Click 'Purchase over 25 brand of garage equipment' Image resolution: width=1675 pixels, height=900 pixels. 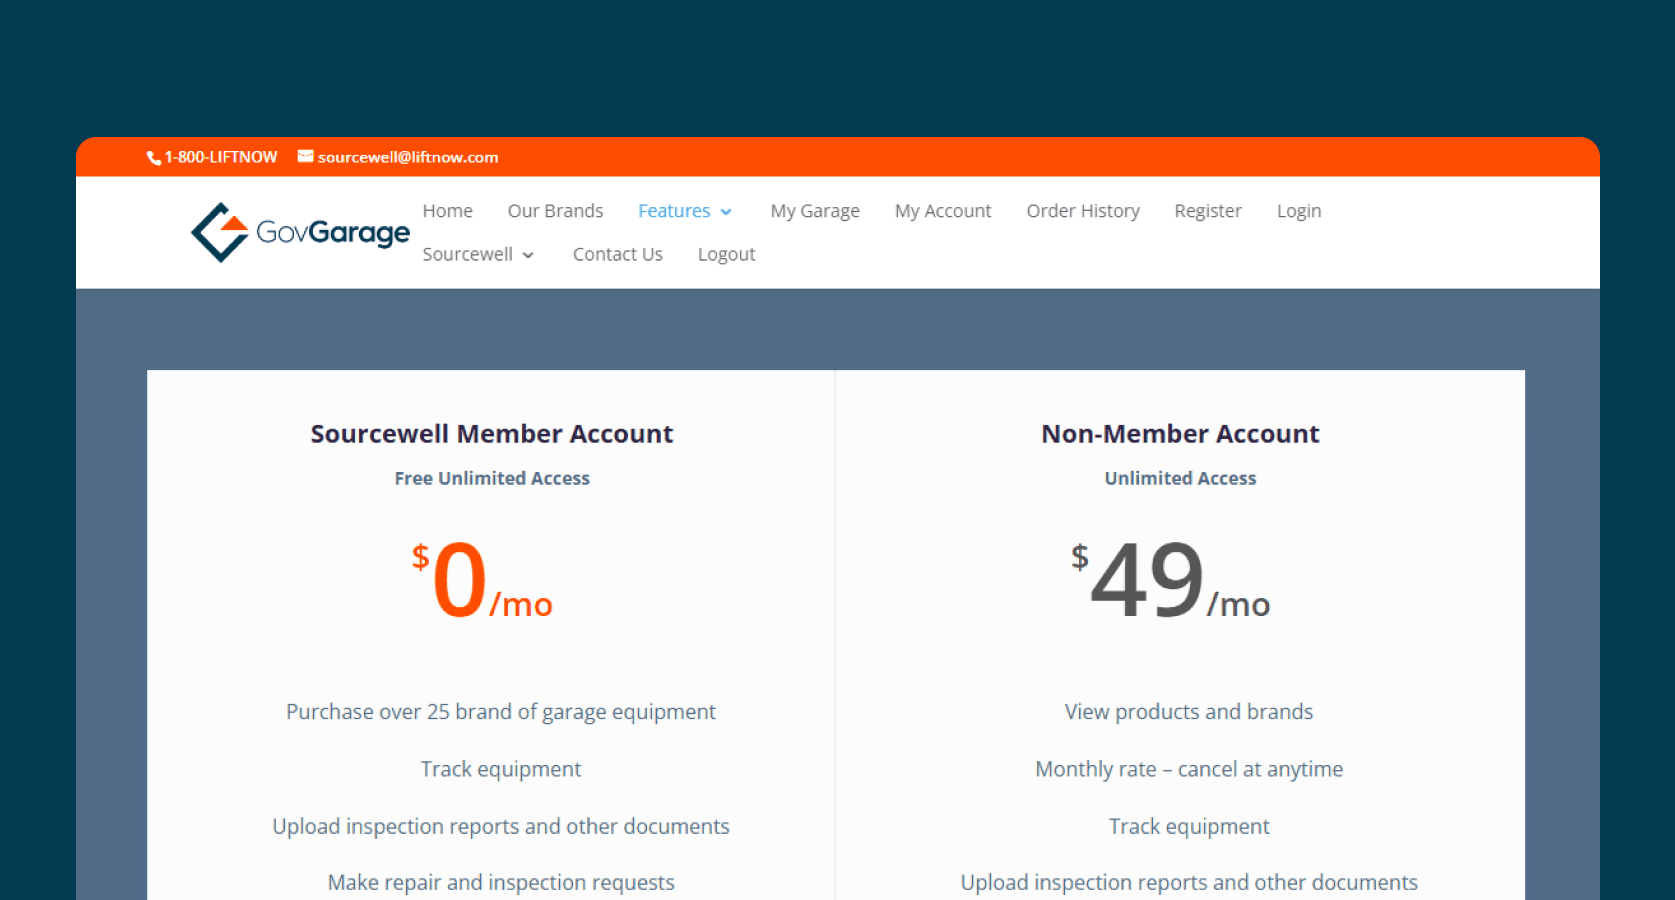pos(501,712)
